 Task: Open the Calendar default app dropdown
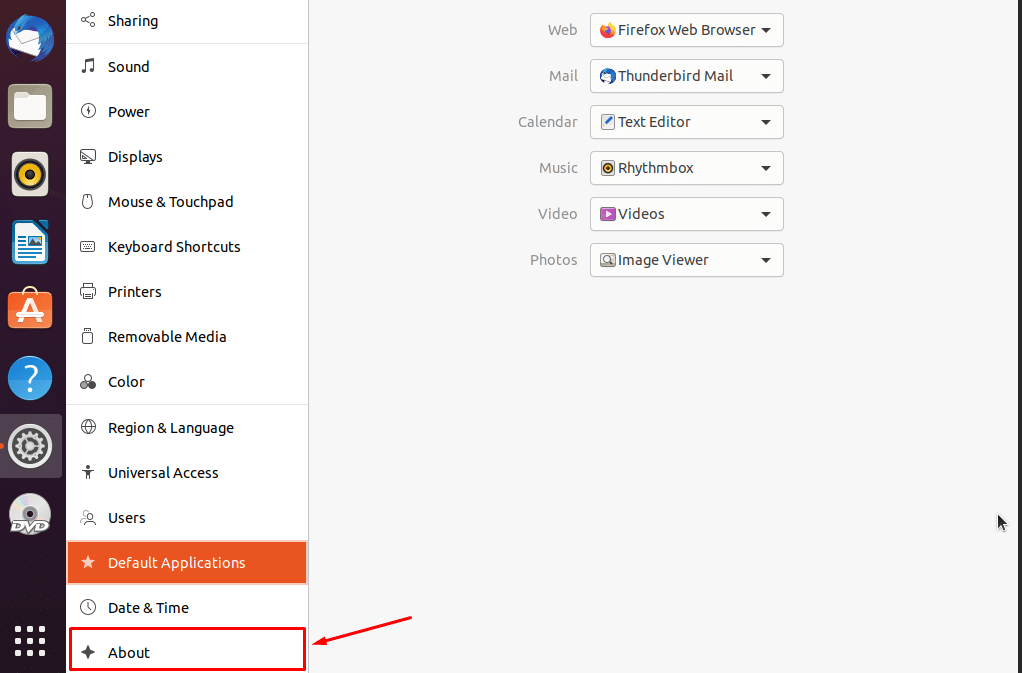click(686, 122)
